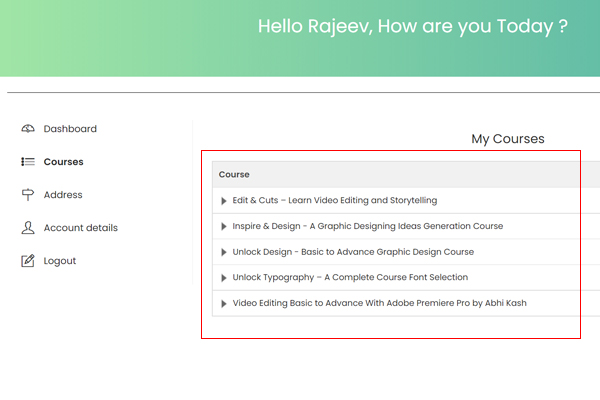The image size is (600, 400).
Task: Expand the Video Editing Basic to Advance arrow
Action: pyautogui.click(x=224, y=303)
